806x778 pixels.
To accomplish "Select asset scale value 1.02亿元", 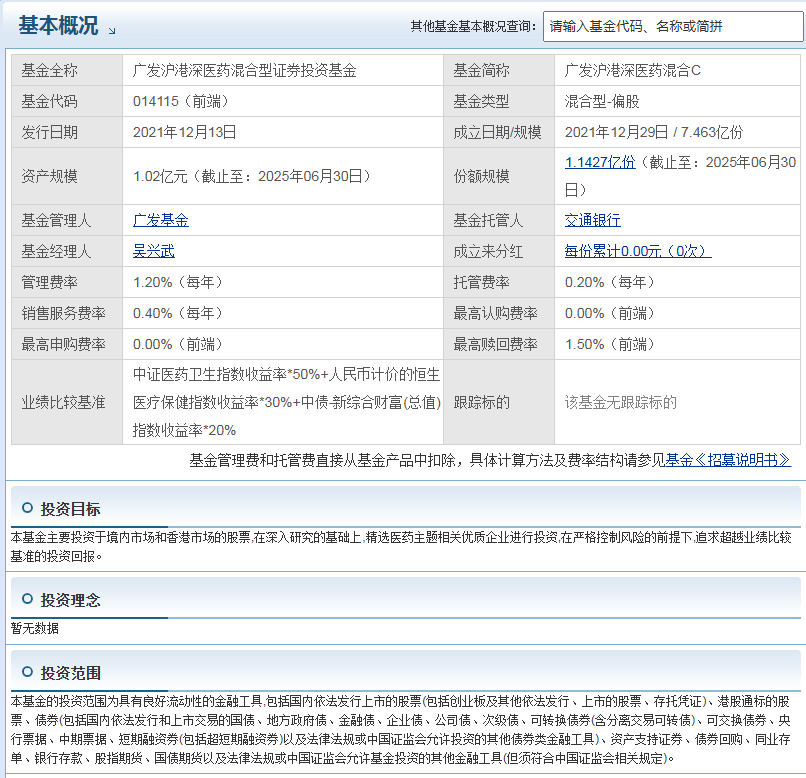I will point(160,176).
